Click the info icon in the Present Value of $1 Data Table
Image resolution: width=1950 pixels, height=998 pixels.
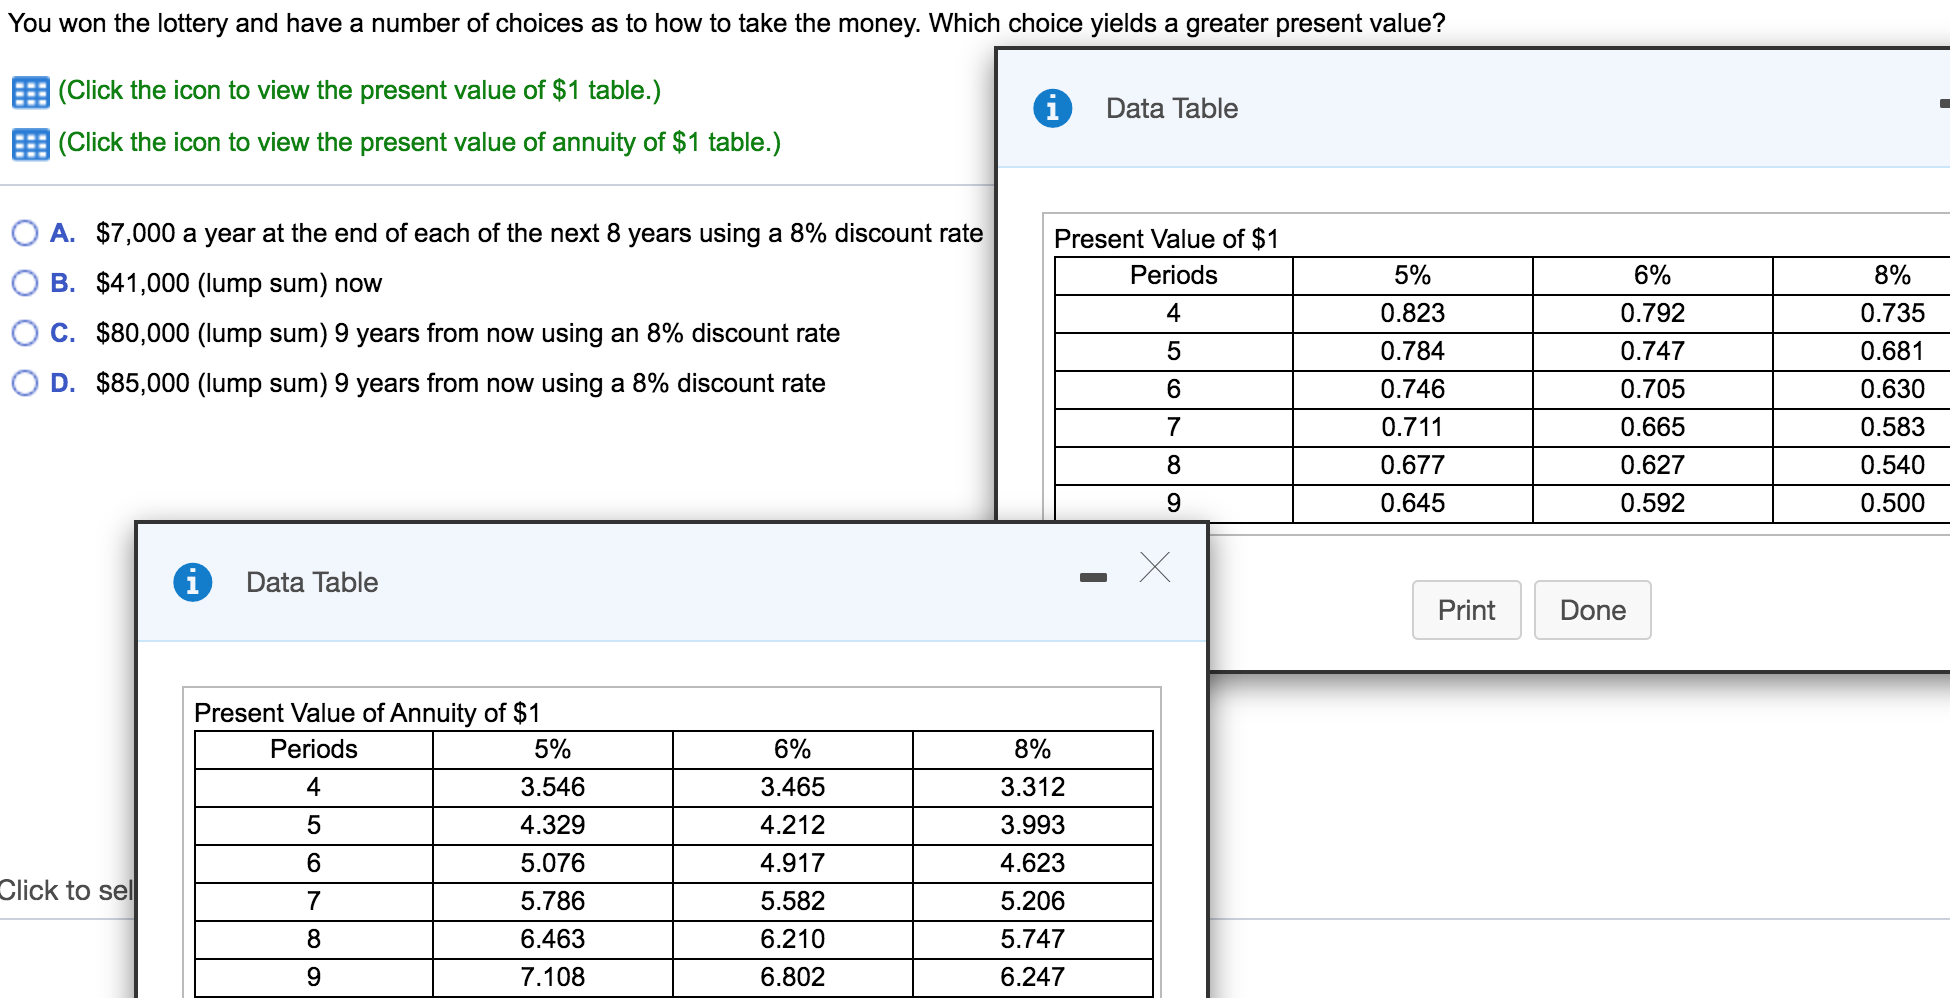pos(1053,108)
